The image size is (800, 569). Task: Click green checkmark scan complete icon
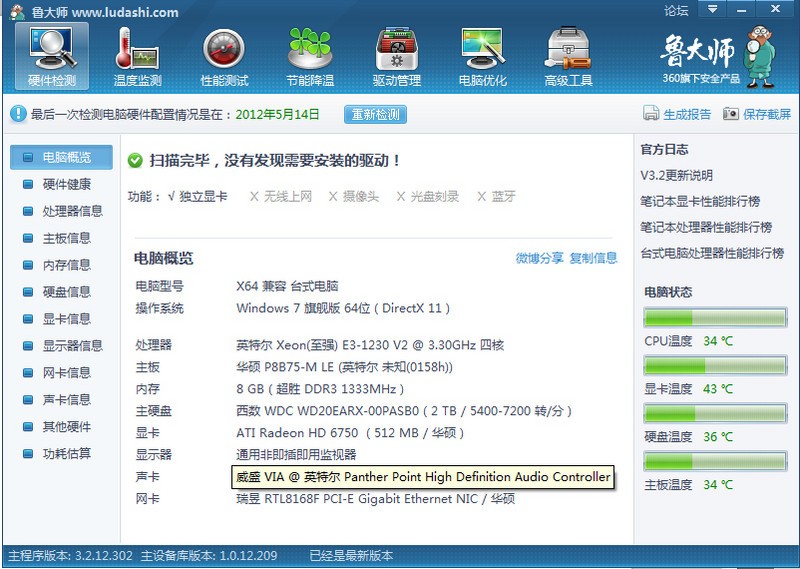pos(135,161)
